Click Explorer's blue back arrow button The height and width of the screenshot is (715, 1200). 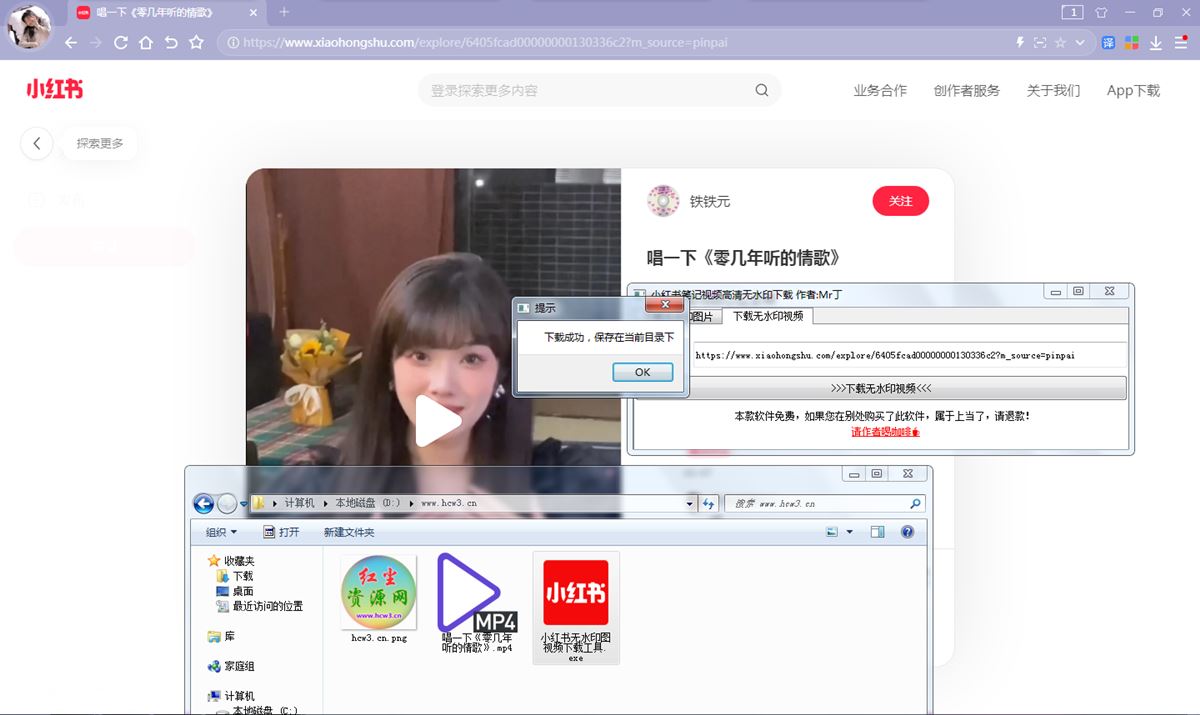tap(204, 504)
